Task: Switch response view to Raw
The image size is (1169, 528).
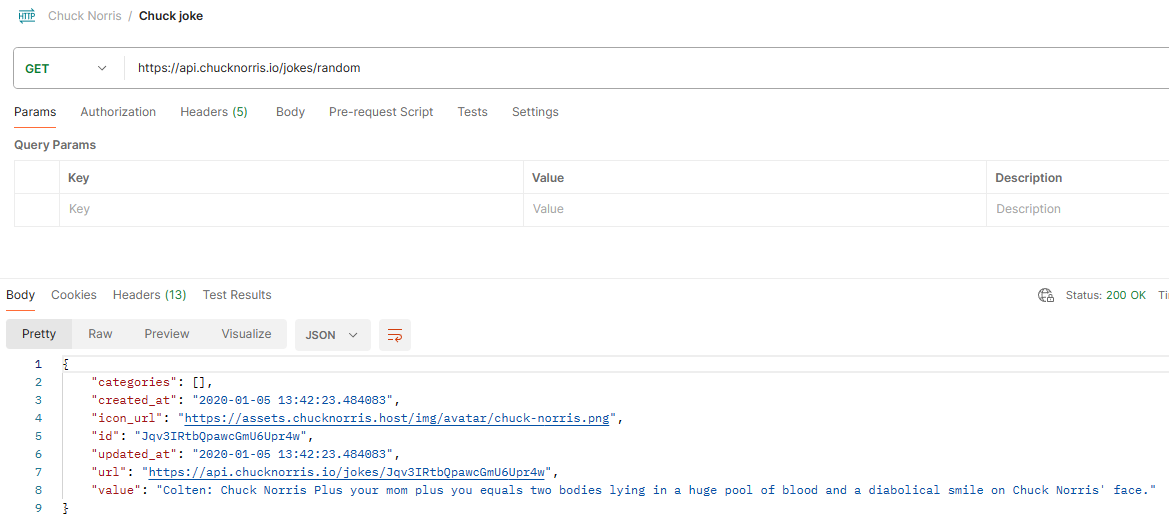Action: (100, 334)
